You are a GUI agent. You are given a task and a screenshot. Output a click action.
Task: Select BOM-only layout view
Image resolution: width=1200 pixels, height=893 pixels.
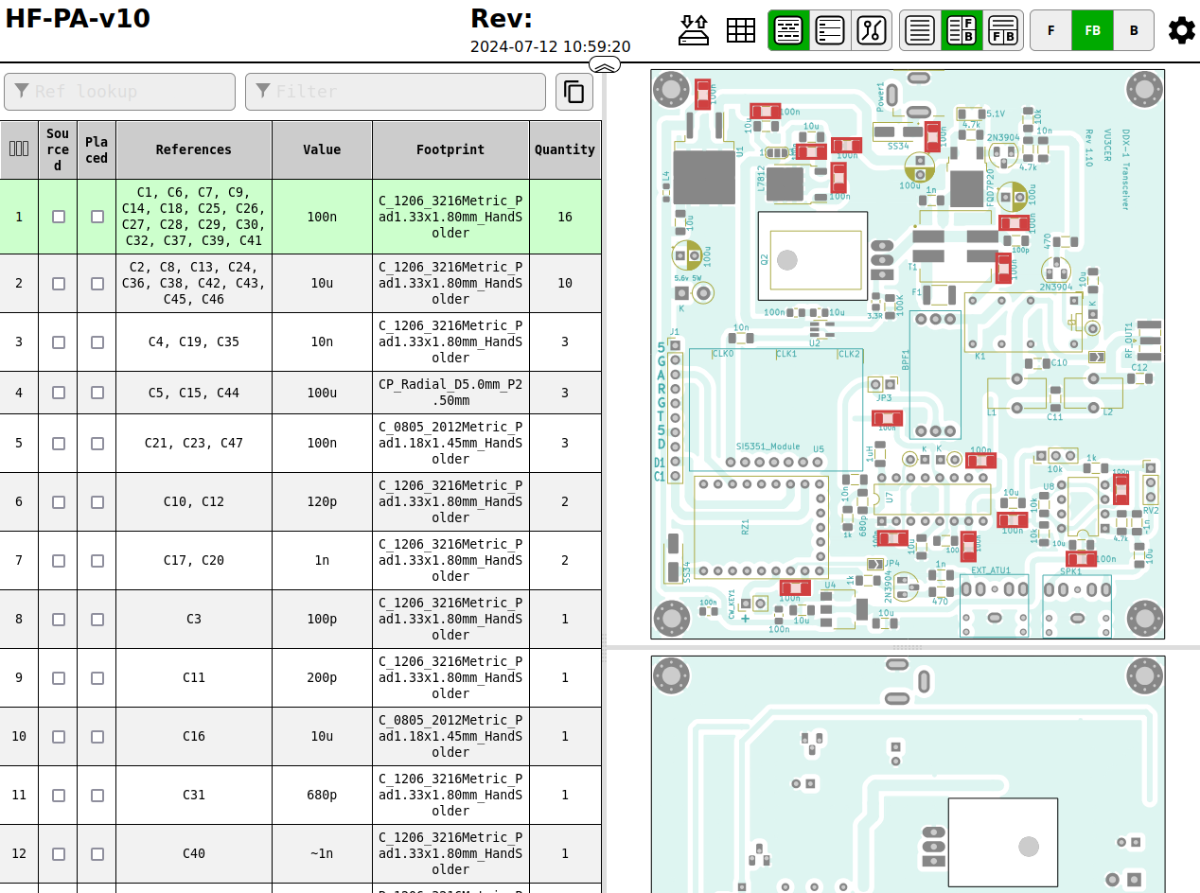pos(920,30)
